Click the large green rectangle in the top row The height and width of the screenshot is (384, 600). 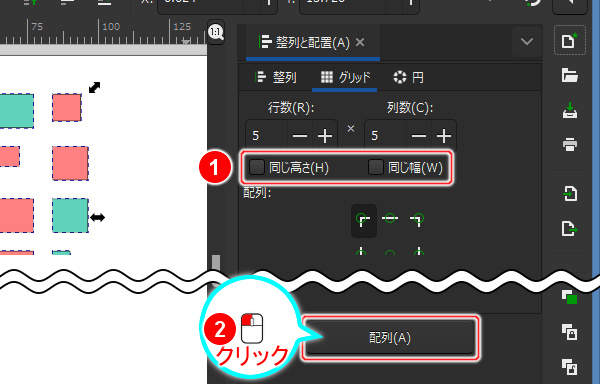tap(16, 111)
